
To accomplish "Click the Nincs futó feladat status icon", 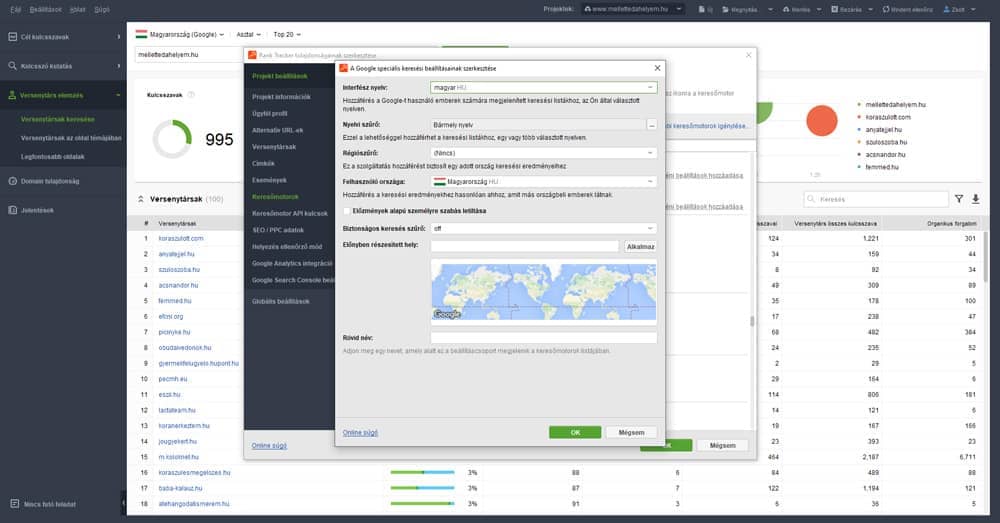I will point(14,504).
